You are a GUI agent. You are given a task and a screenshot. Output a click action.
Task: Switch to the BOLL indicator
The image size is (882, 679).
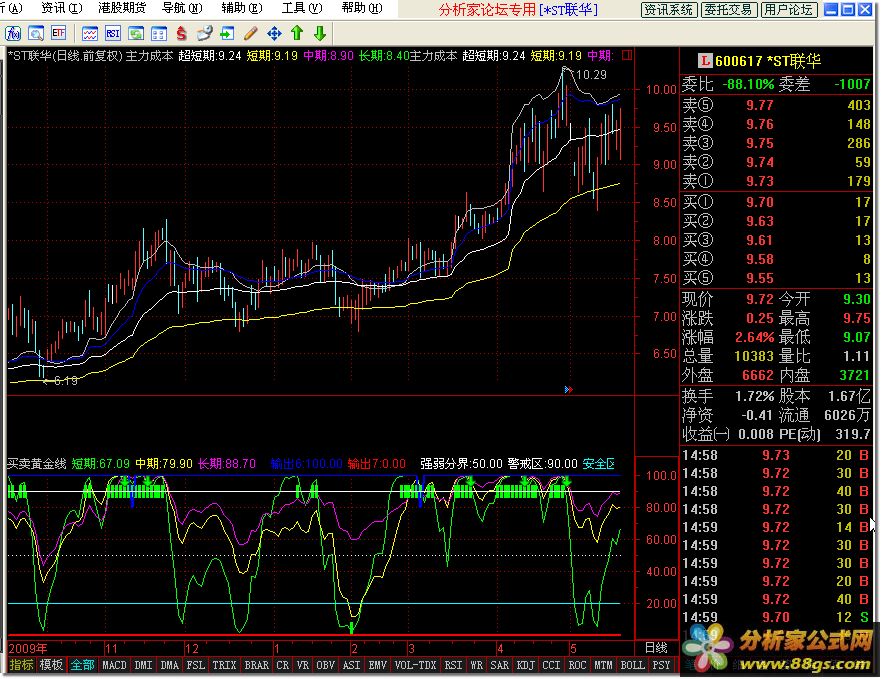click(632, 665)
